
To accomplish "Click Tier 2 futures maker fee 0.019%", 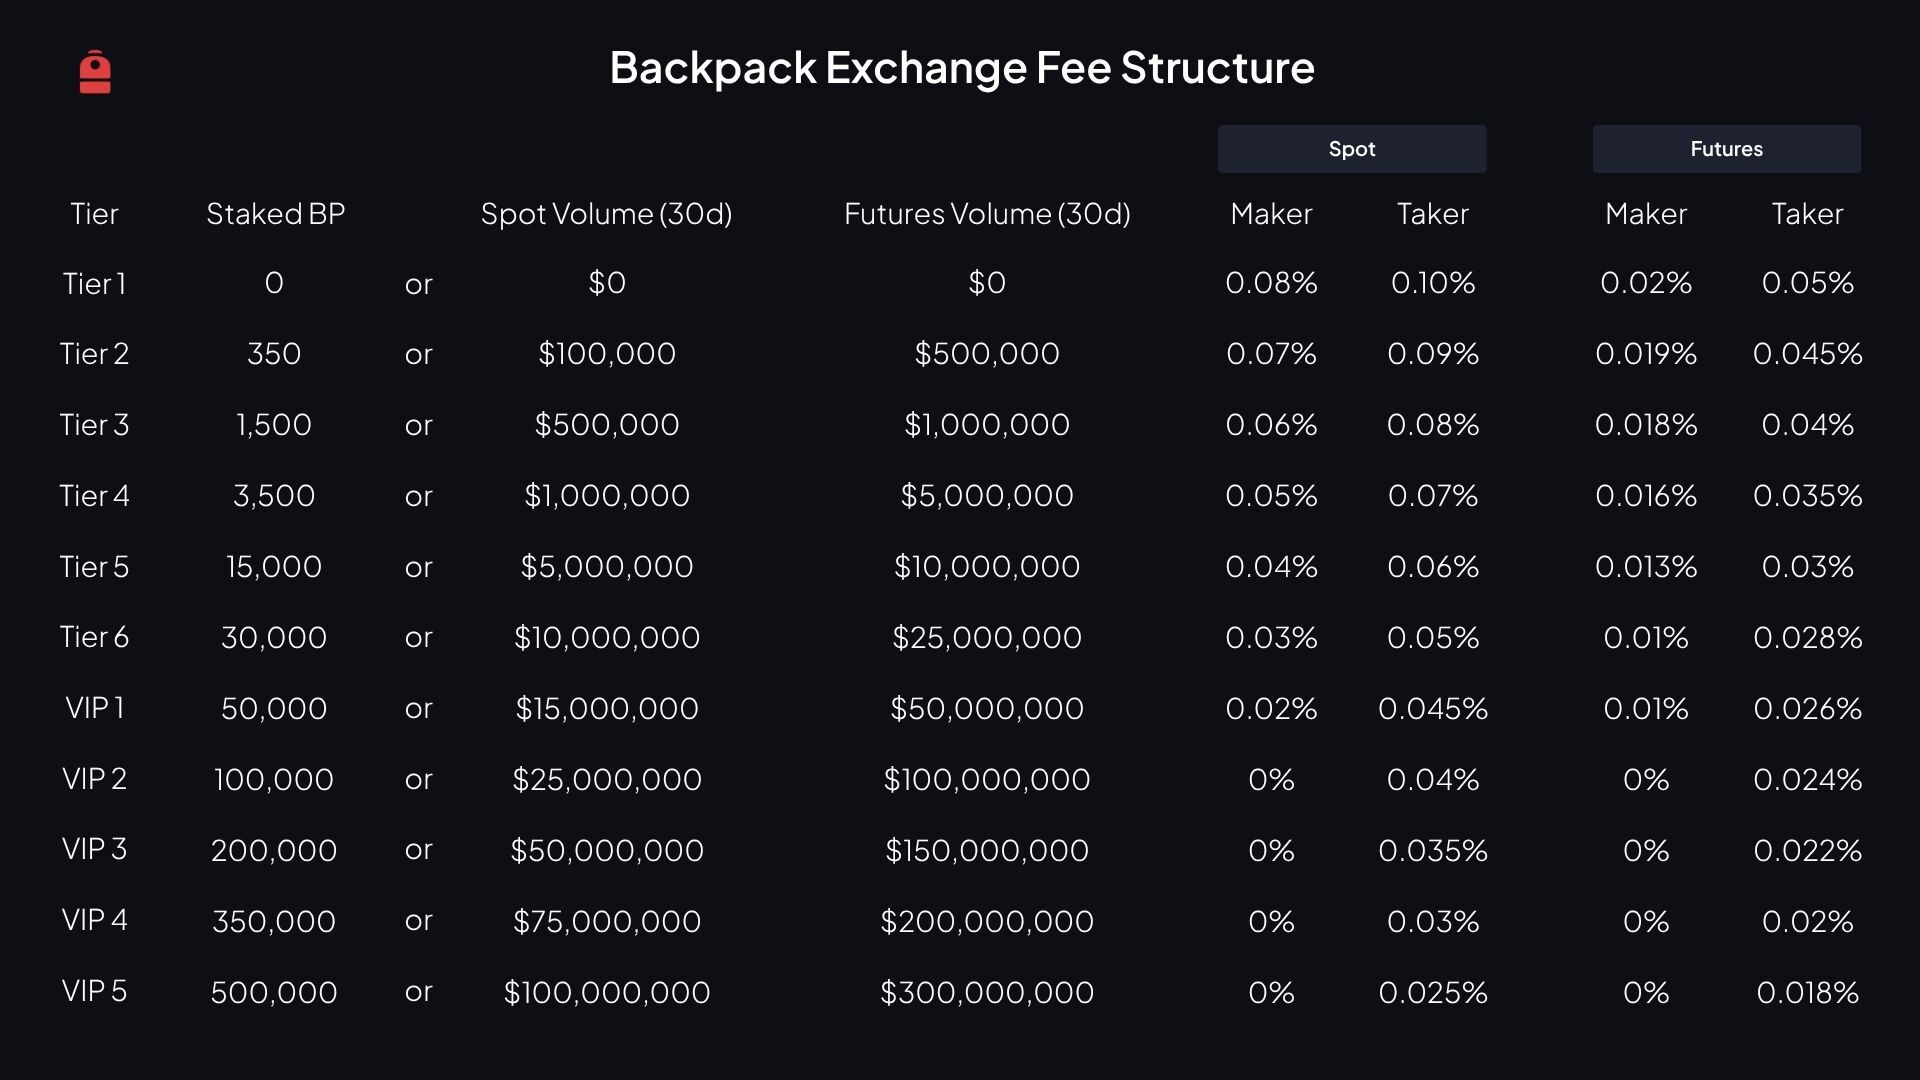I will (x=1645, y=354).
